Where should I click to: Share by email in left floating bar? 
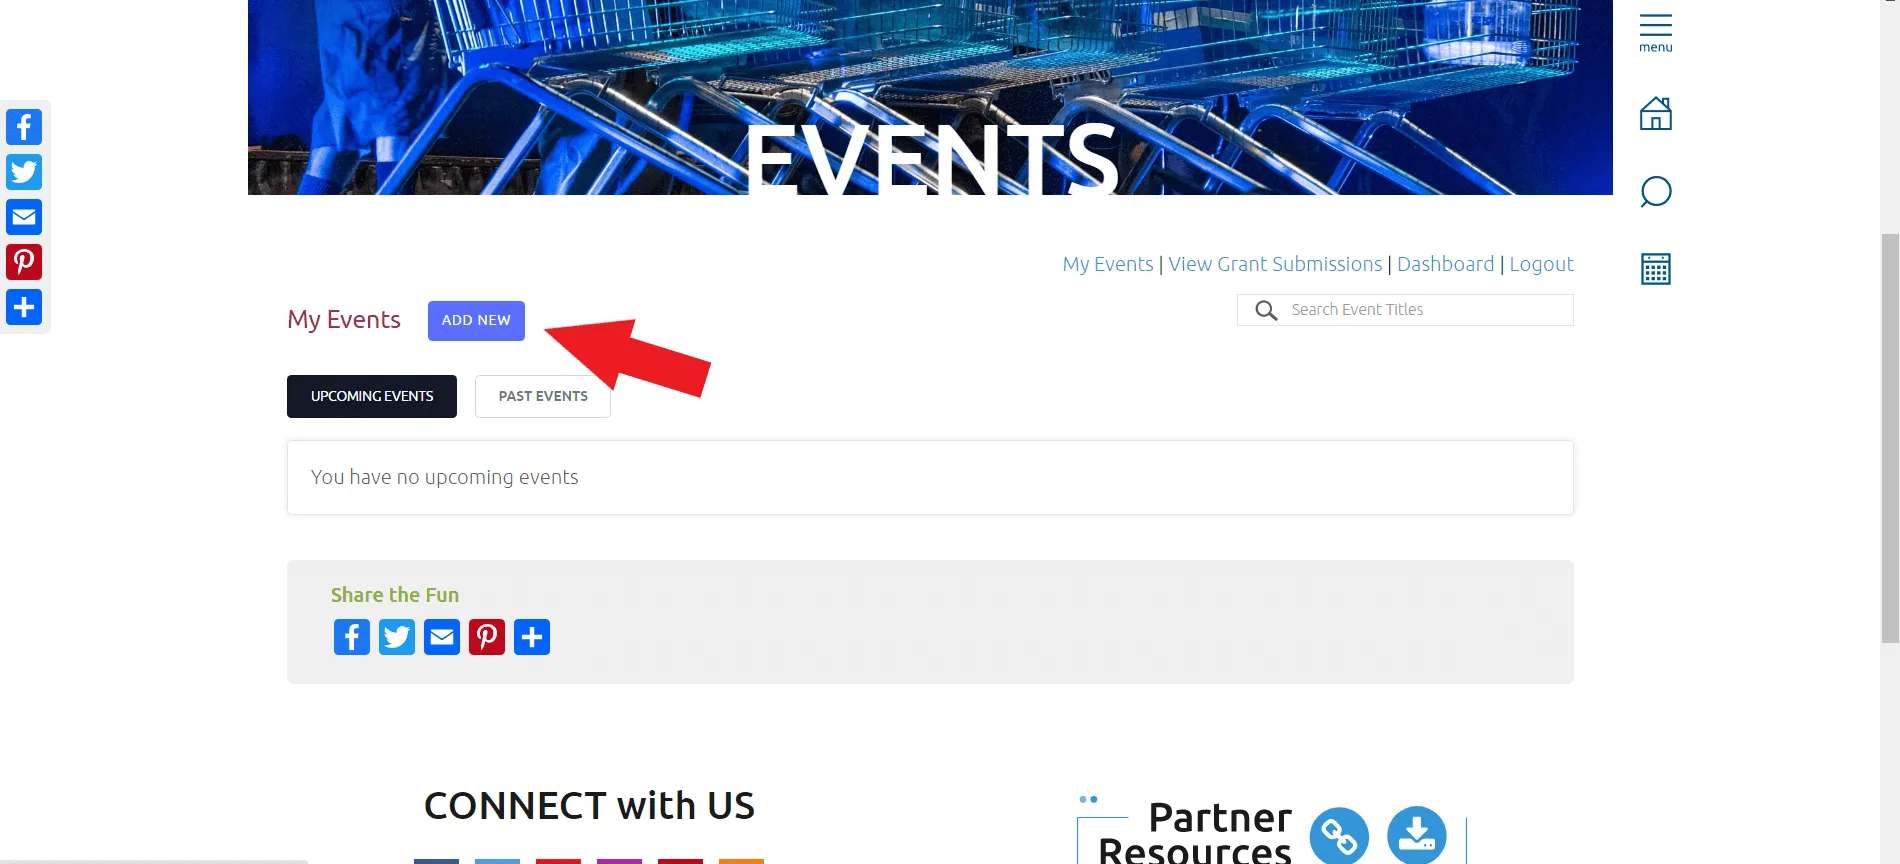[x=24, y=217]
